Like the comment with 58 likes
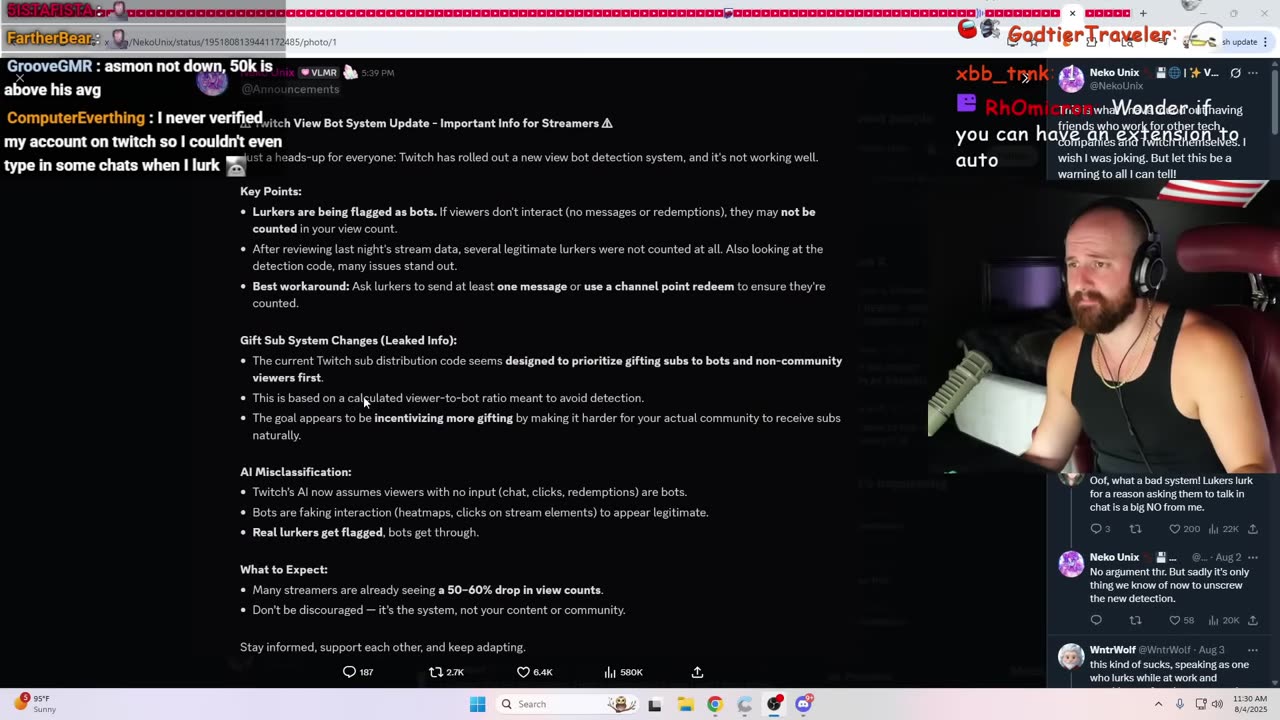This screenshot has height=720, width=1280. [x=1174, y=620]
